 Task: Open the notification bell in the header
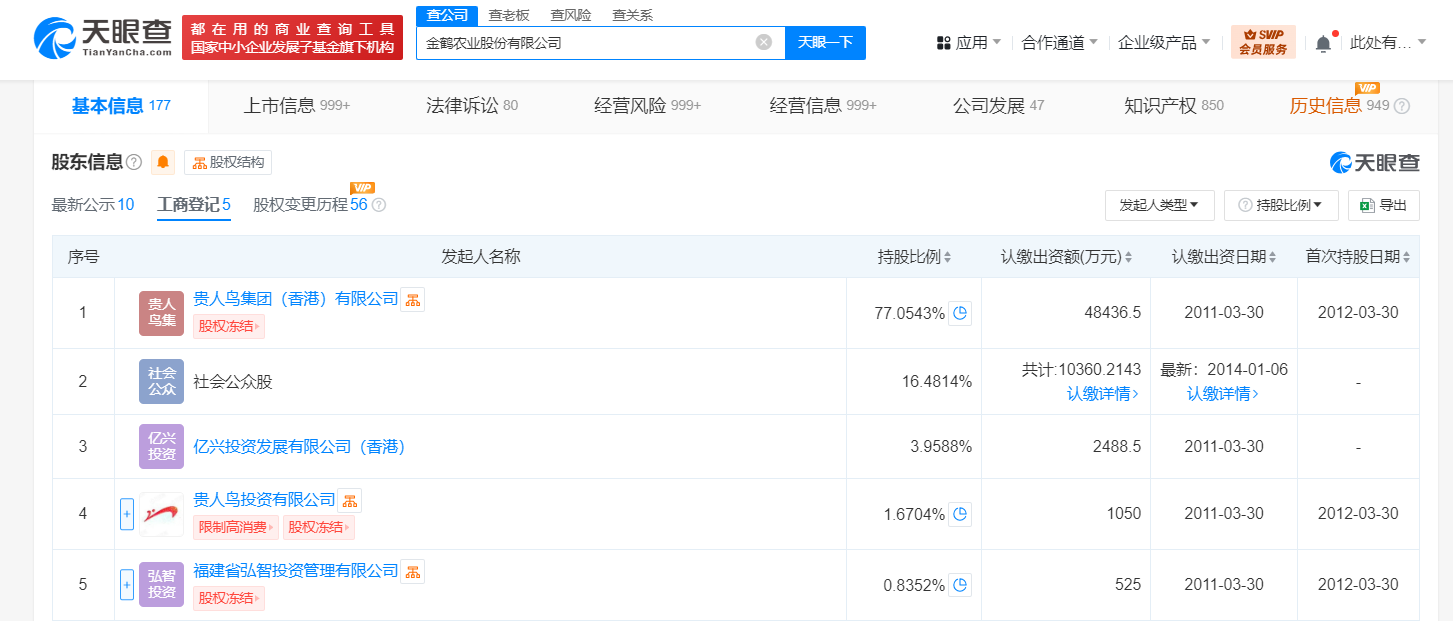[x=1324, y=43]
